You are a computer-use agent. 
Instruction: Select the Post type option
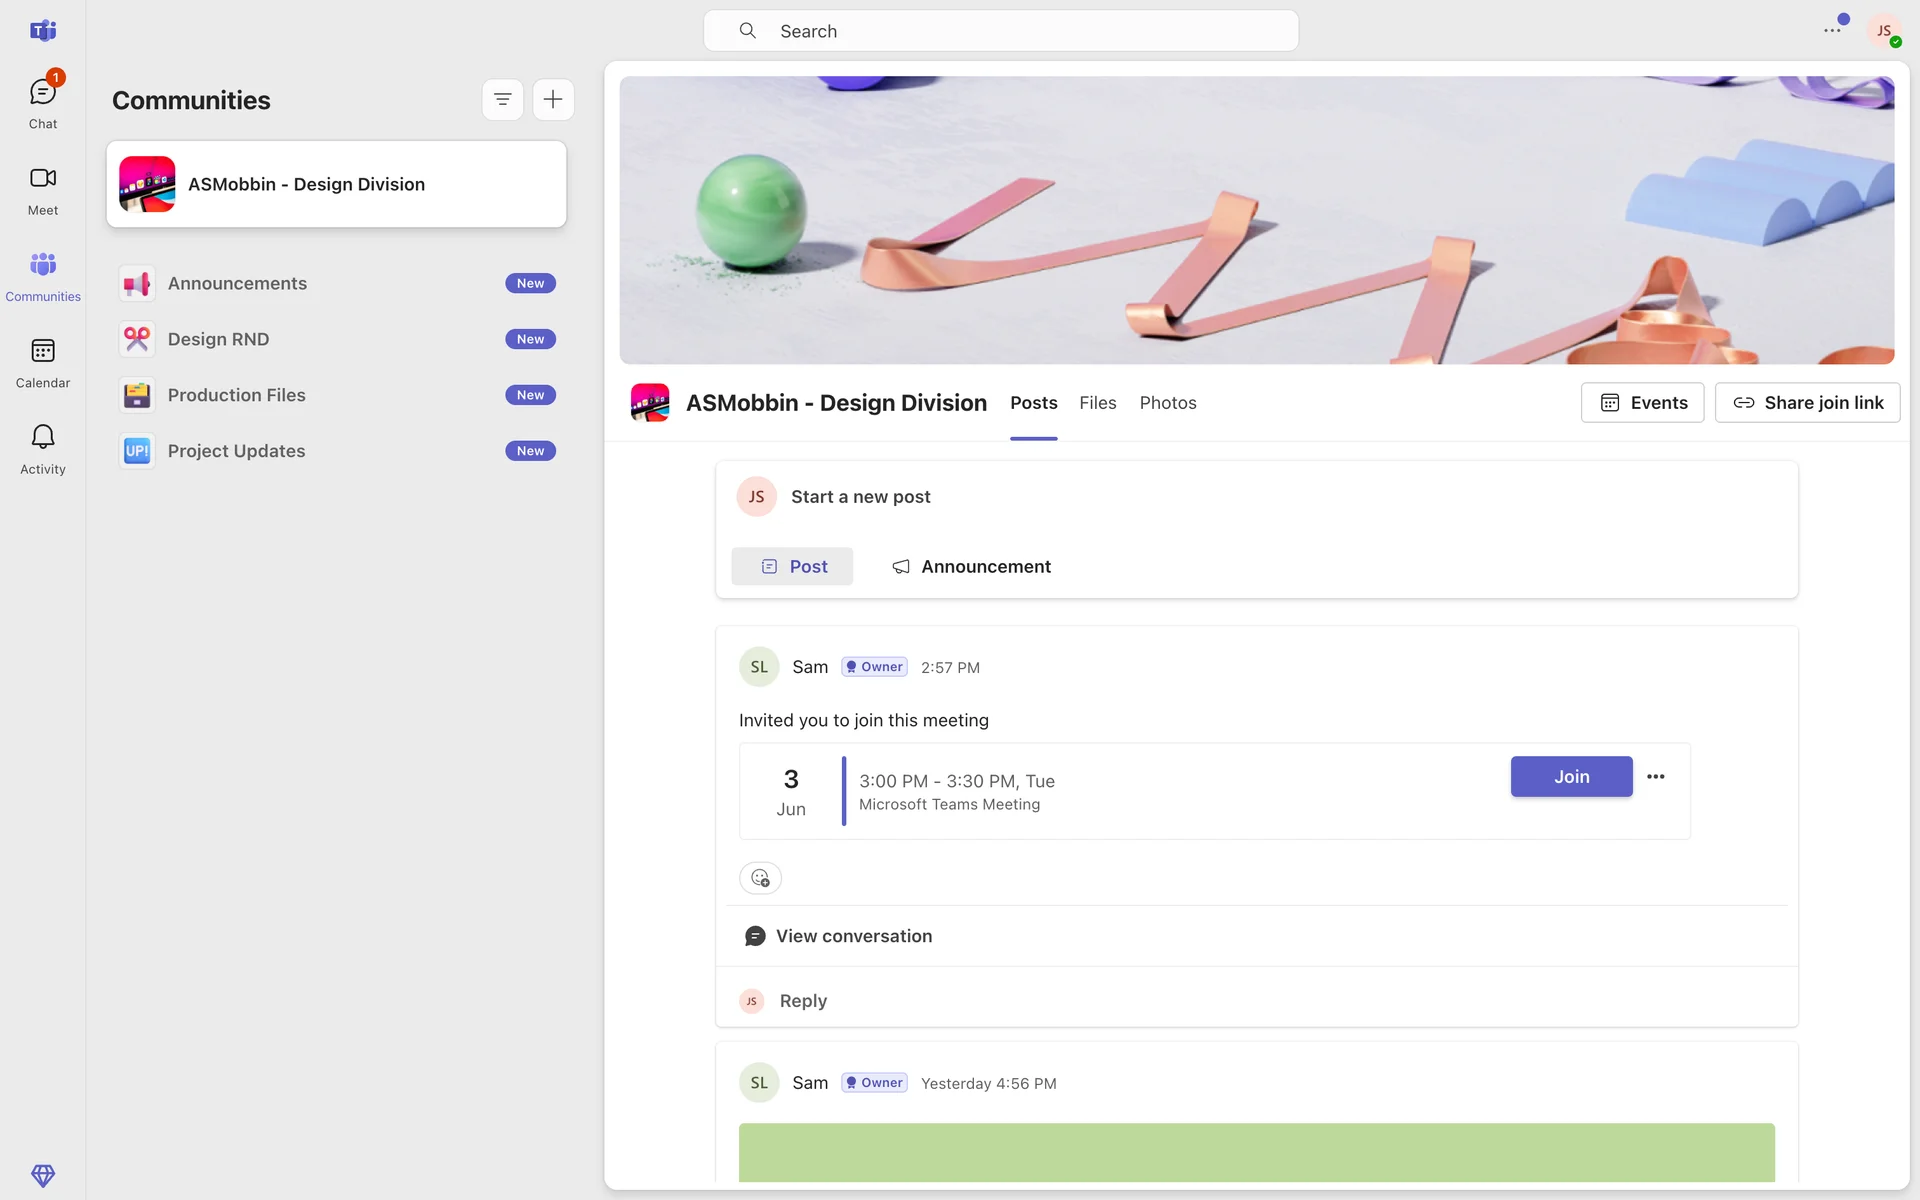tap(792, 567)
